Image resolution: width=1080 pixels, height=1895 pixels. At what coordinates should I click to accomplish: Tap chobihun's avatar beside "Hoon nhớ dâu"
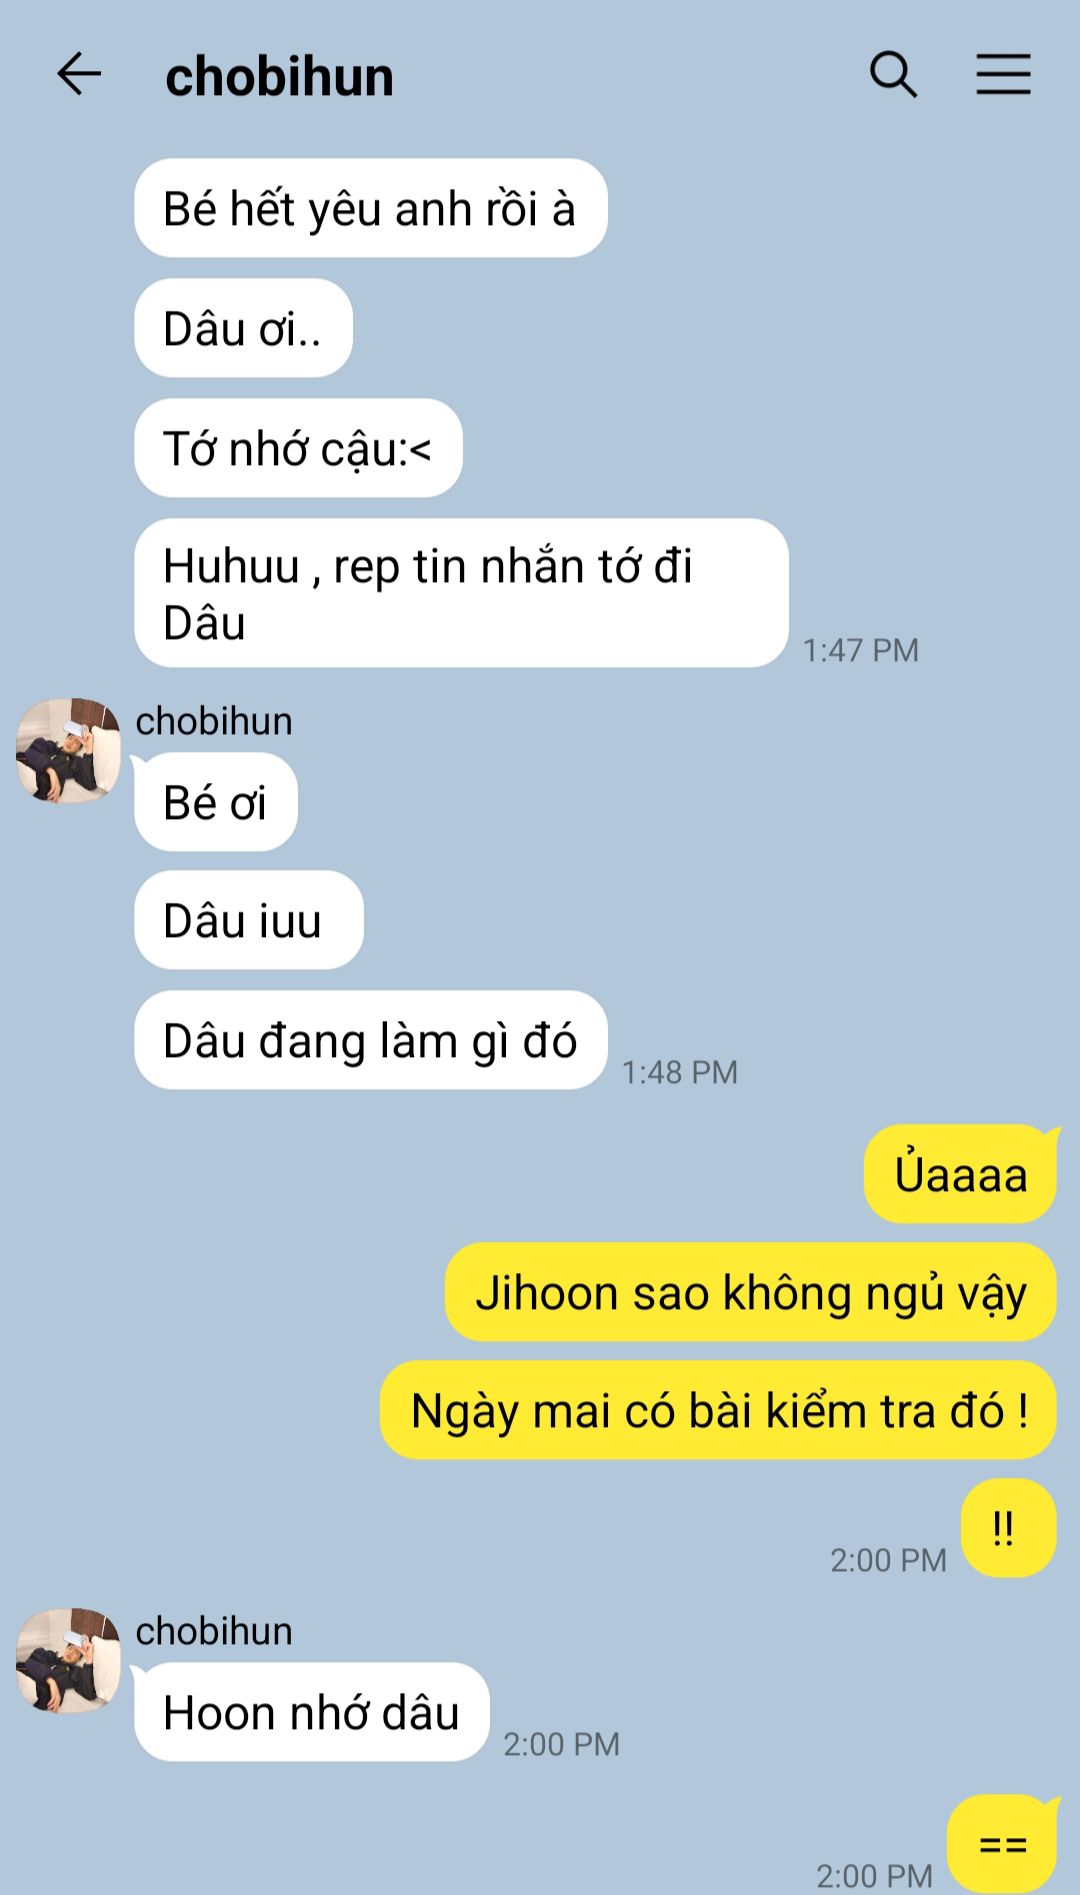68,1661
